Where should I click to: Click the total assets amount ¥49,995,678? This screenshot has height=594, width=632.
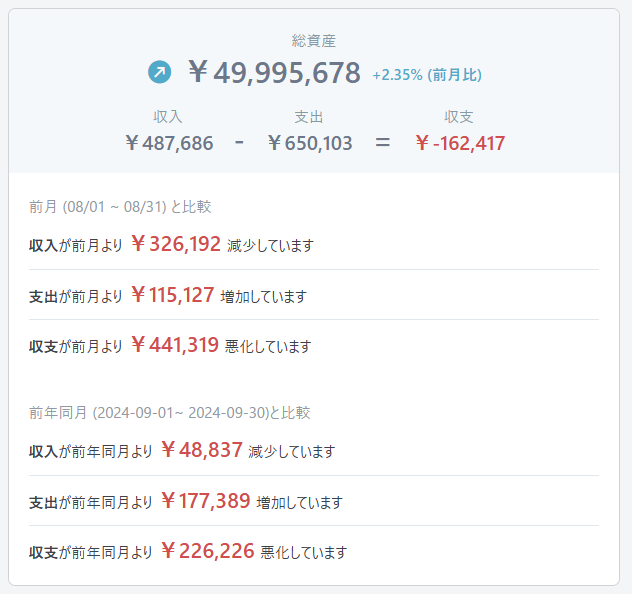pos(274,72)
